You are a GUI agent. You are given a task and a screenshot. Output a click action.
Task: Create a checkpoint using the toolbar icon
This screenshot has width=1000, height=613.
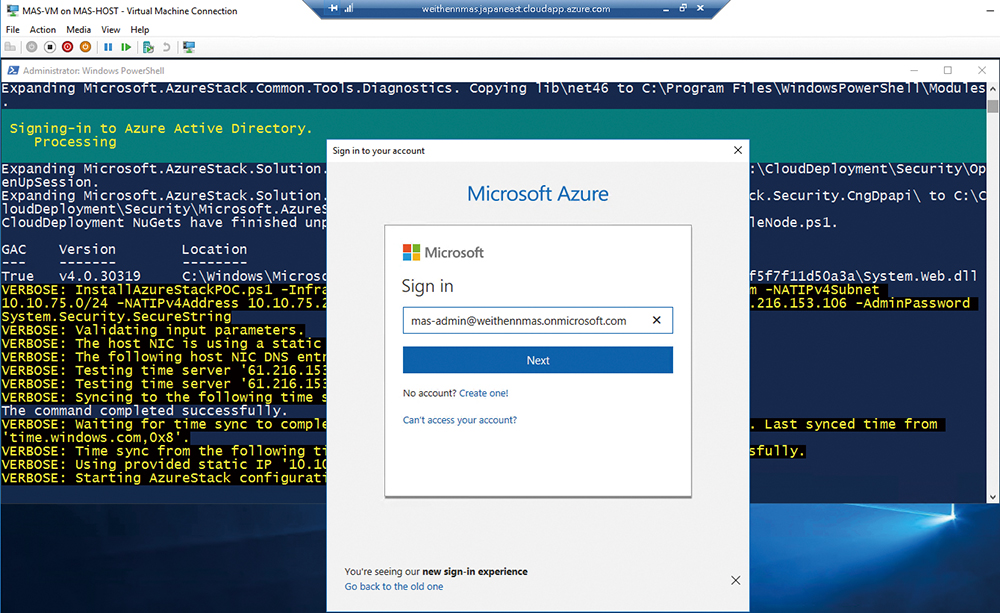click(x=149, y=47)
